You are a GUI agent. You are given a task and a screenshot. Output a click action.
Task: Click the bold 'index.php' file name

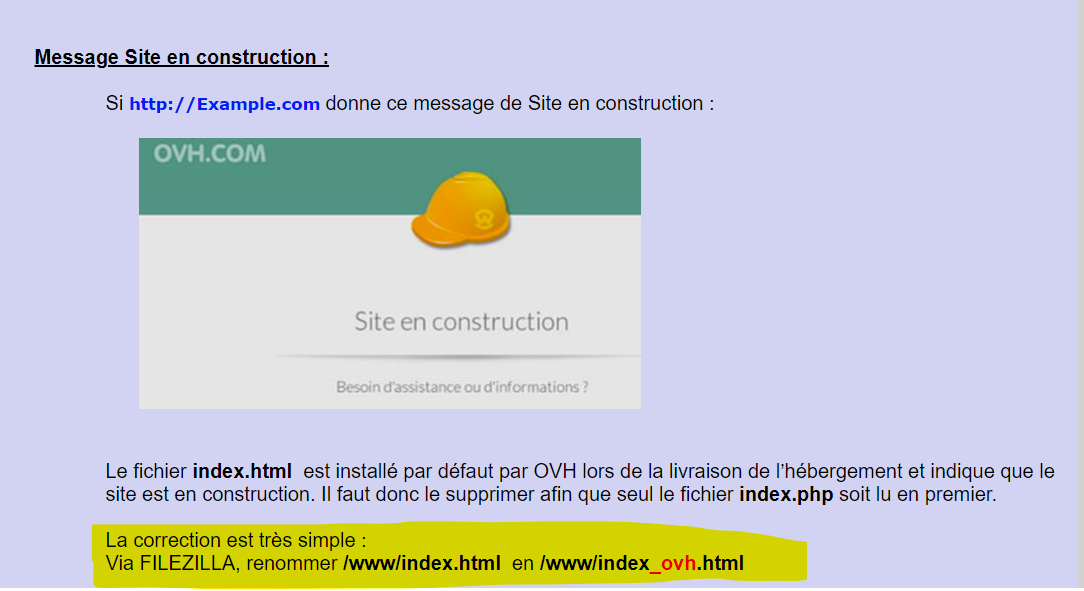point(785,494)
